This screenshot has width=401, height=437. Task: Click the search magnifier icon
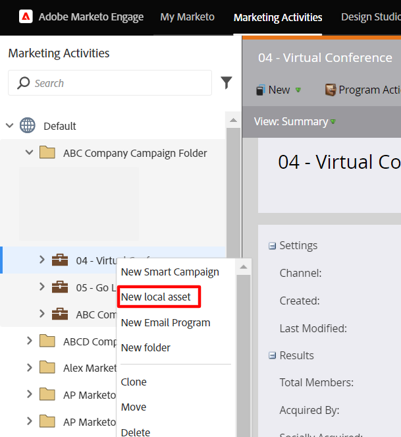tap(23, 83)
